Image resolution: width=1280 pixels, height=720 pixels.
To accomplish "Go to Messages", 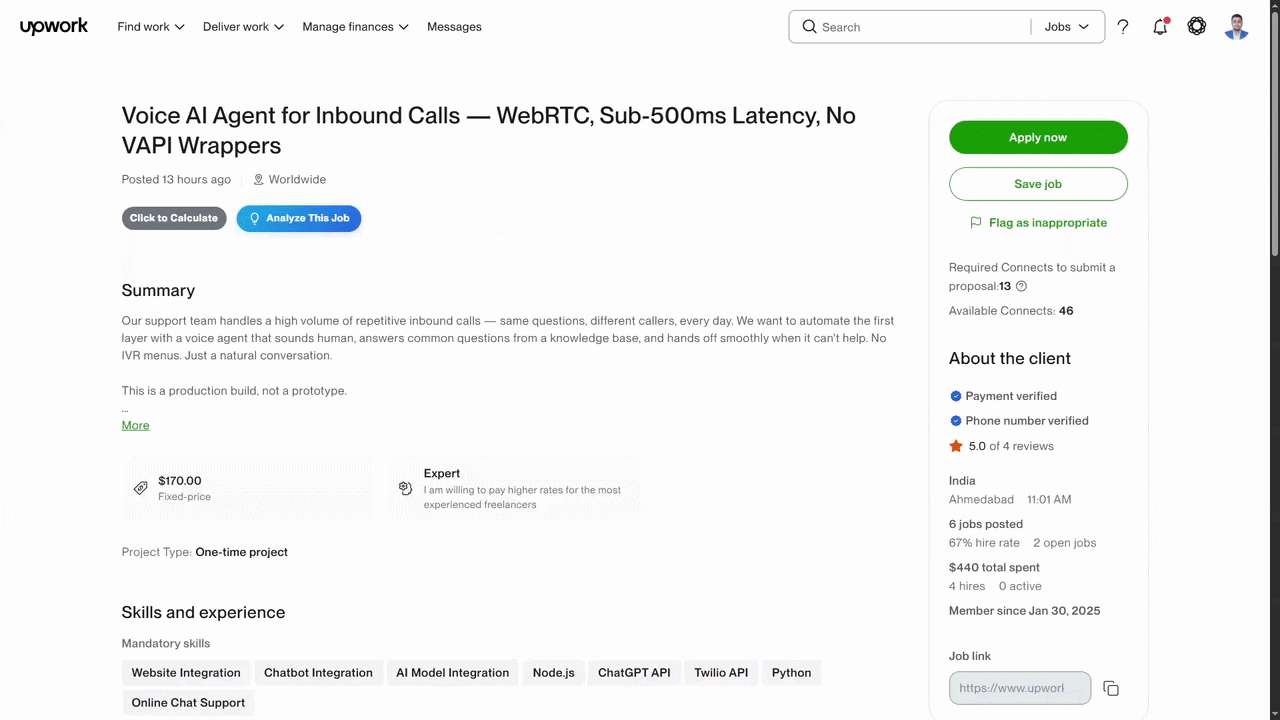I will pyautogui.click(x=454, y=27).
